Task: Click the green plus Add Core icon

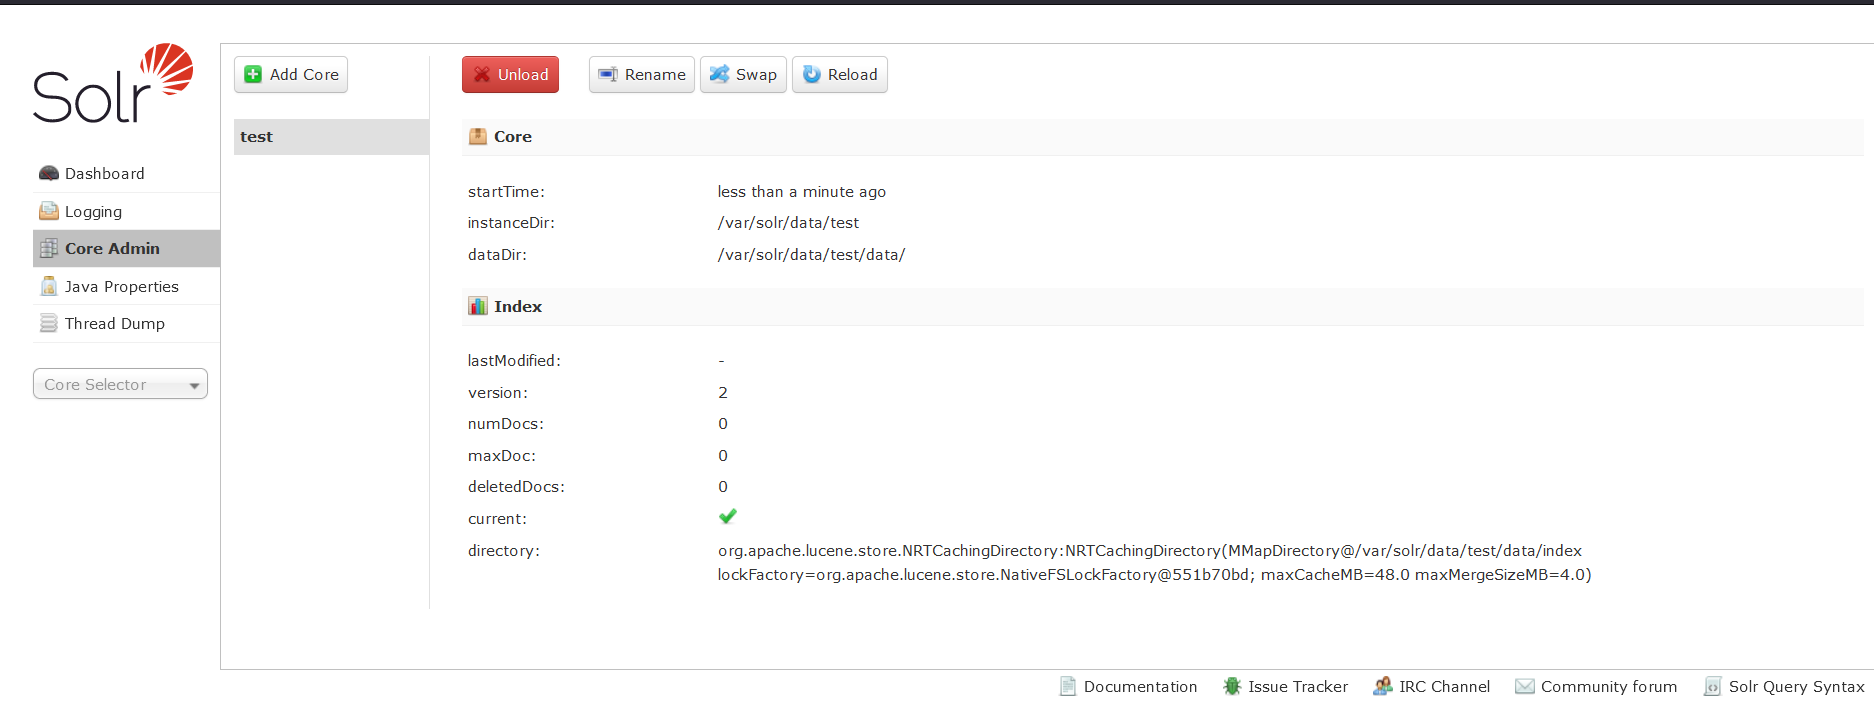Action: 253,75
